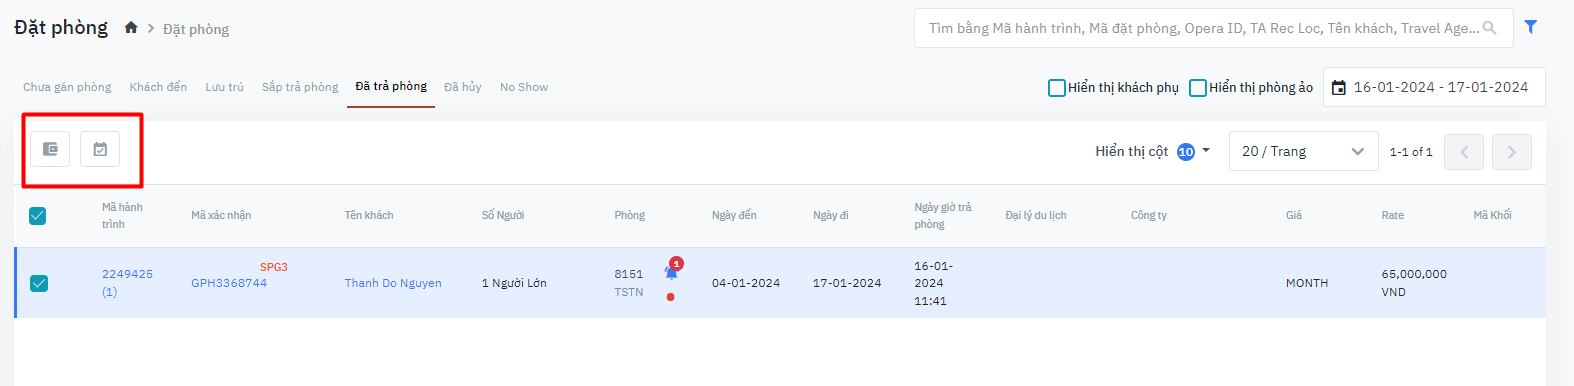Open the 16-01-2024 - 17-01-2024 date picker
Image resolution: width=1574 pixels, height=386 pixels.
[x=1434, y=87]
